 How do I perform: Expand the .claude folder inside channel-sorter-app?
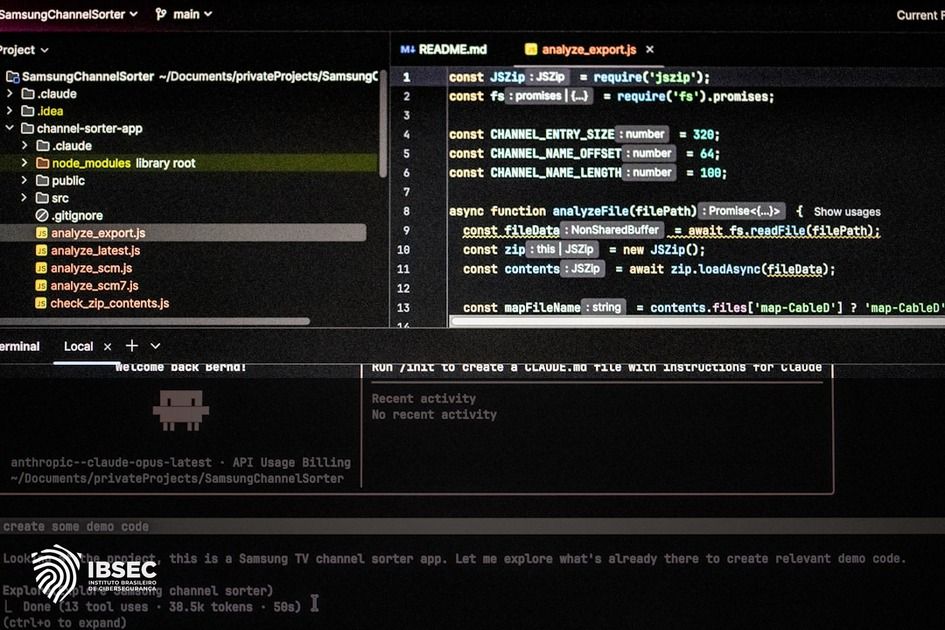pos(24,145)
